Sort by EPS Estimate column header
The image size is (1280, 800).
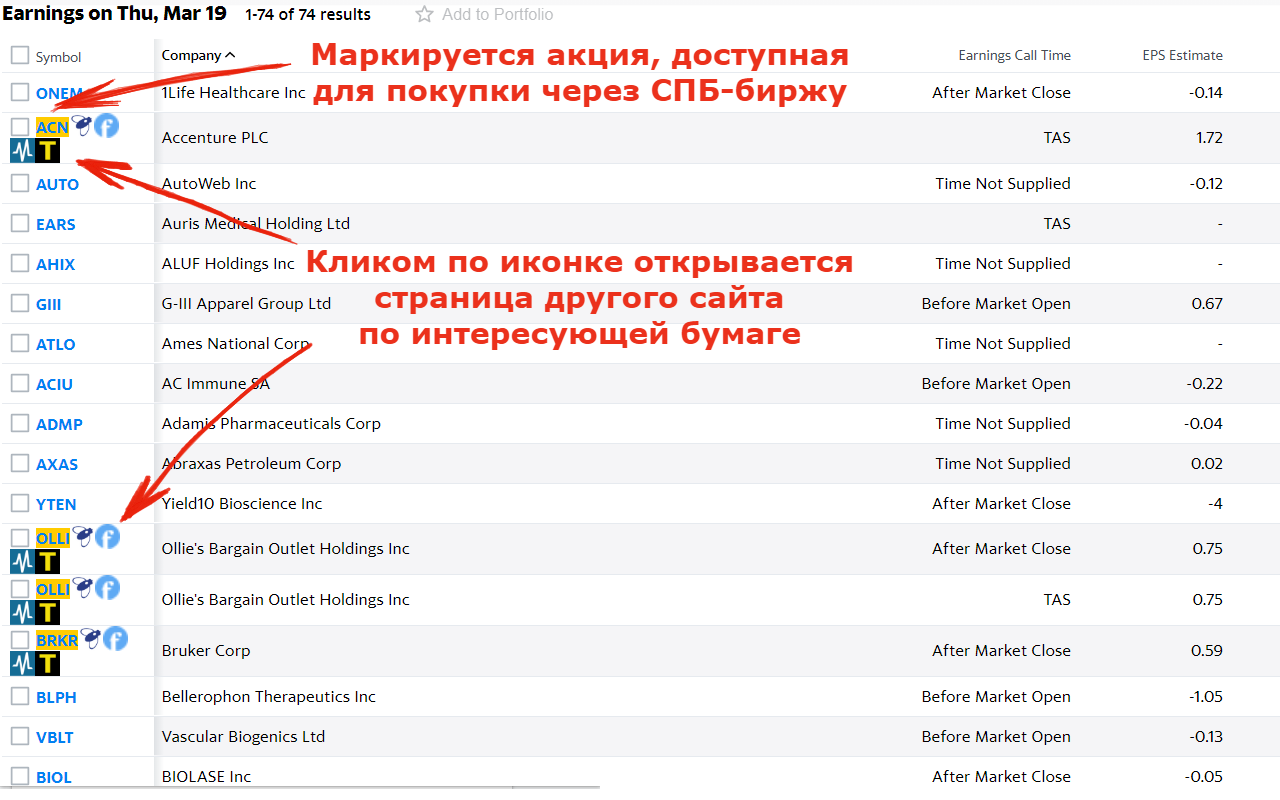pos(1183,56)
